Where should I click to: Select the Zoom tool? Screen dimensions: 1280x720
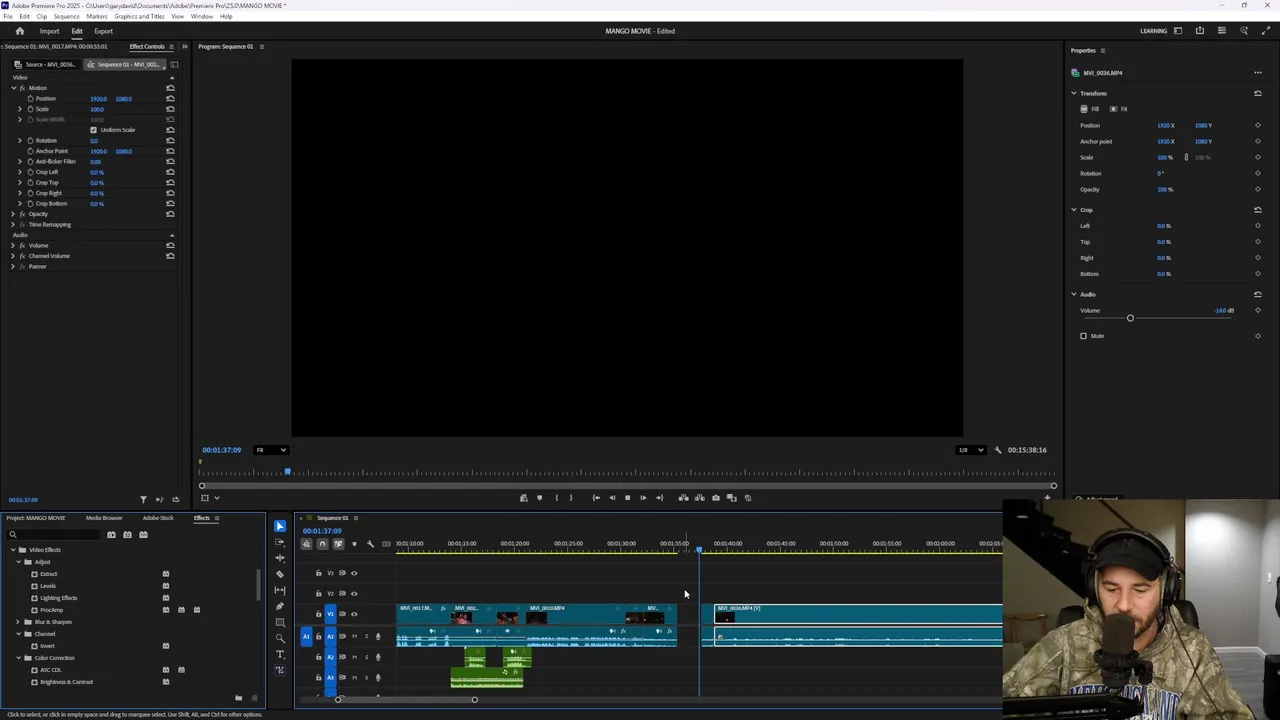click(280, 638)
